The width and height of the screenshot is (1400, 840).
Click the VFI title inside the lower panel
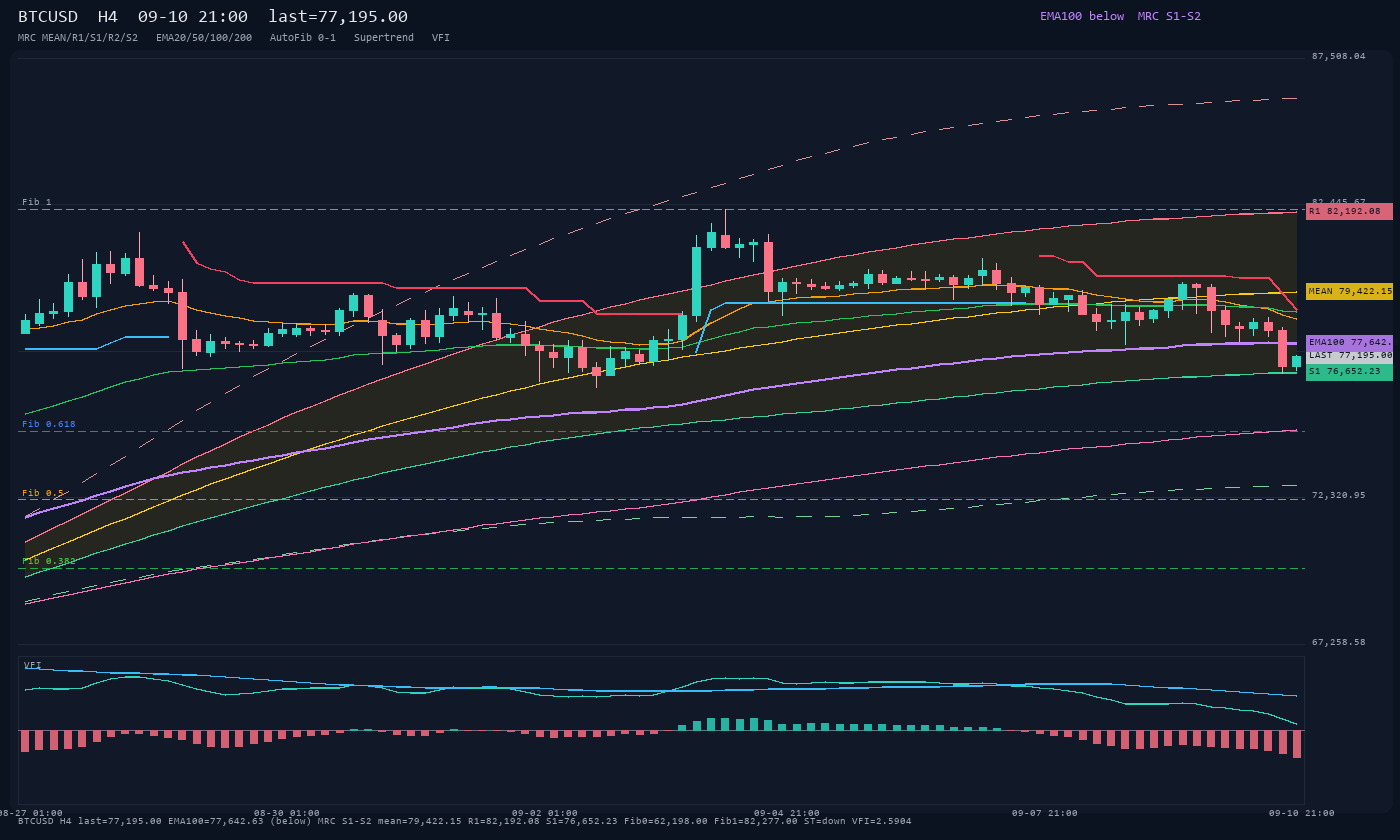(33, 665)
